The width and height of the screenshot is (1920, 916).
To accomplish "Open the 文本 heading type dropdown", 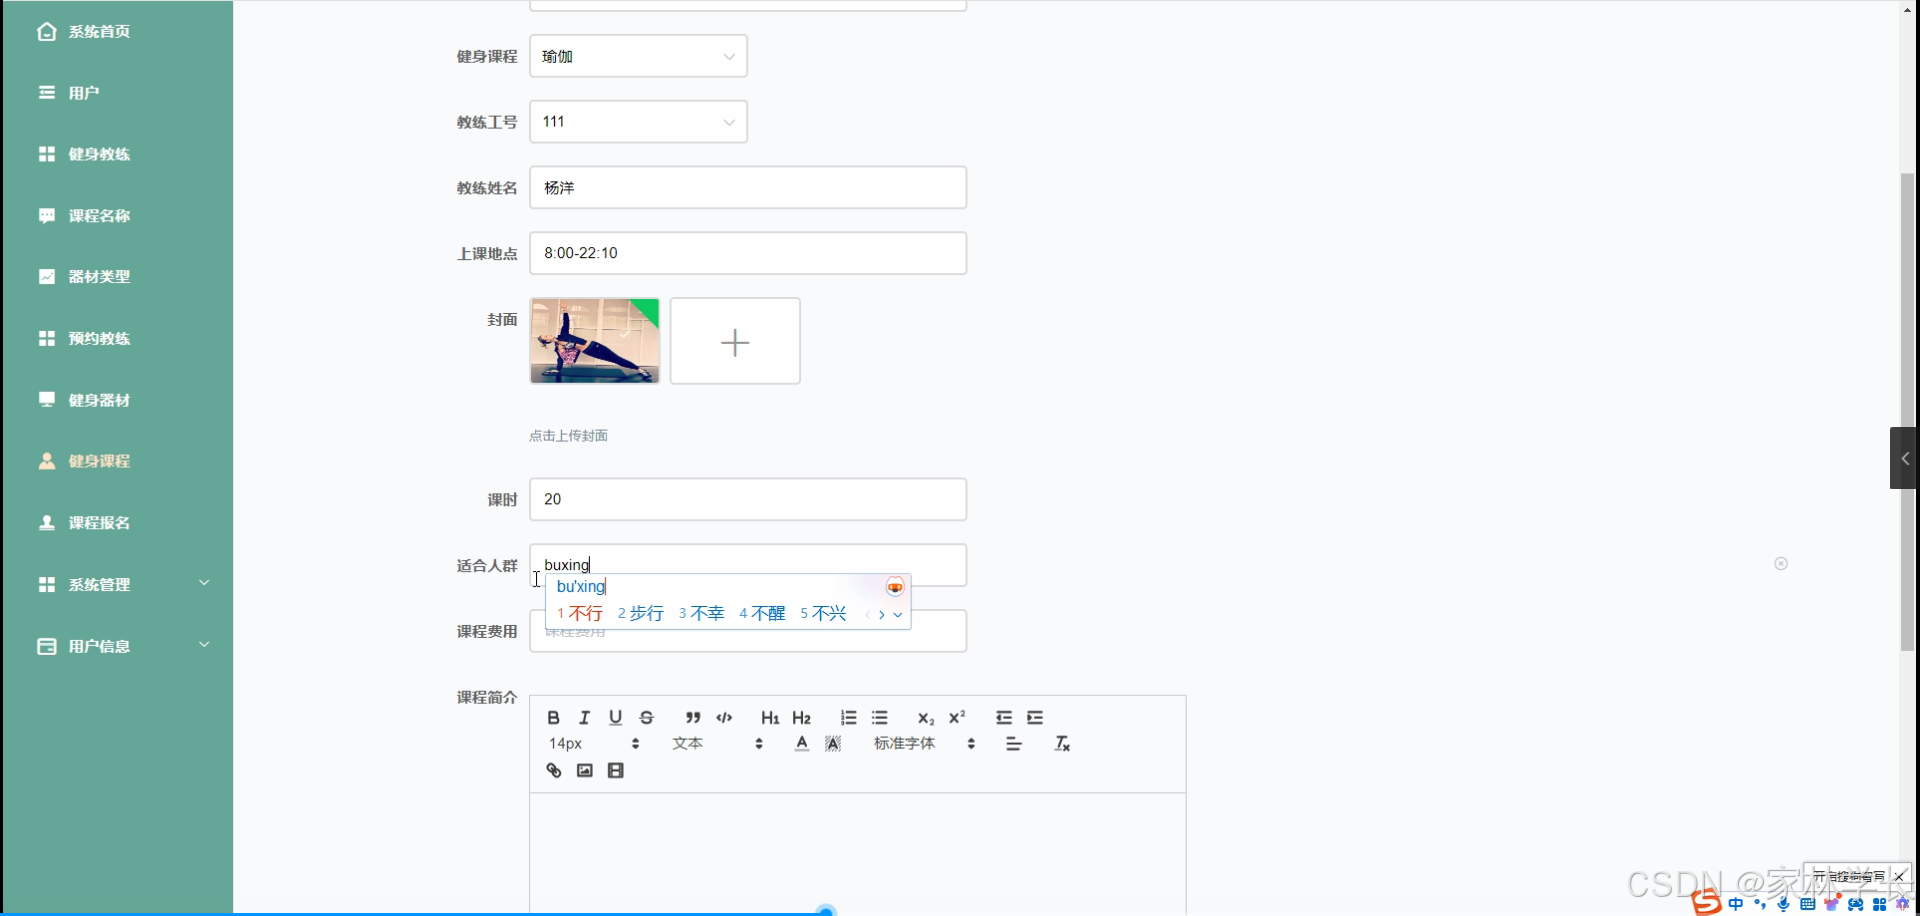I will coord(717,744).
